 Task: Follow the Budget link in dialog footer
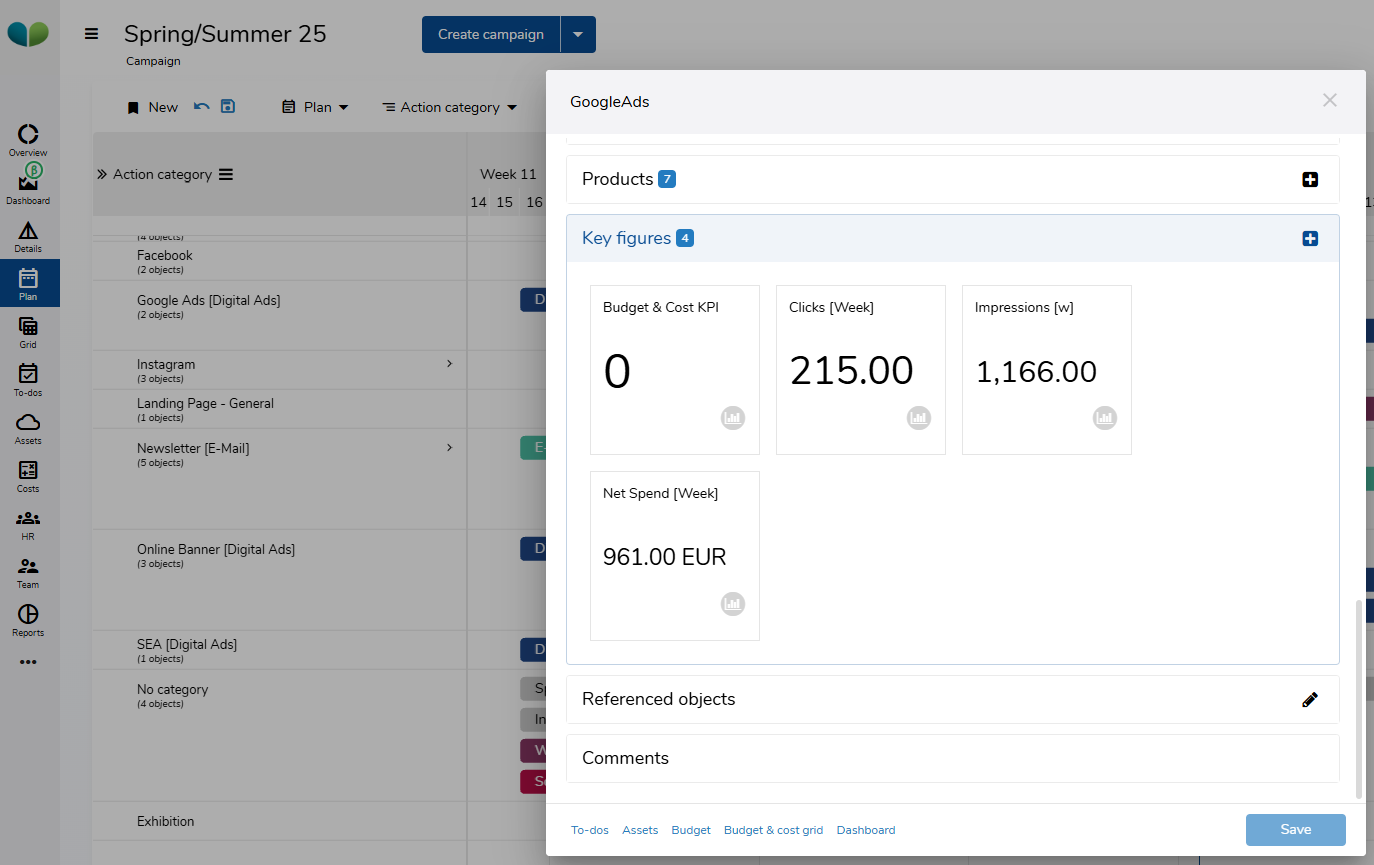tap(691, 830)
